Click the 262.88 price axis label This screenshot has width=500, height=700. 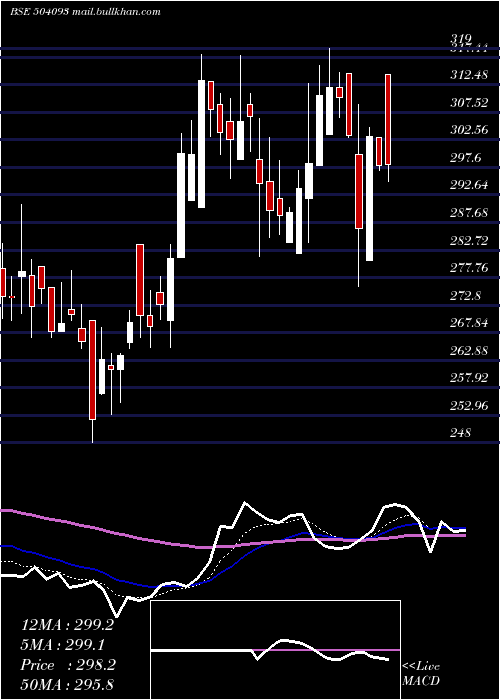(469, 351)
